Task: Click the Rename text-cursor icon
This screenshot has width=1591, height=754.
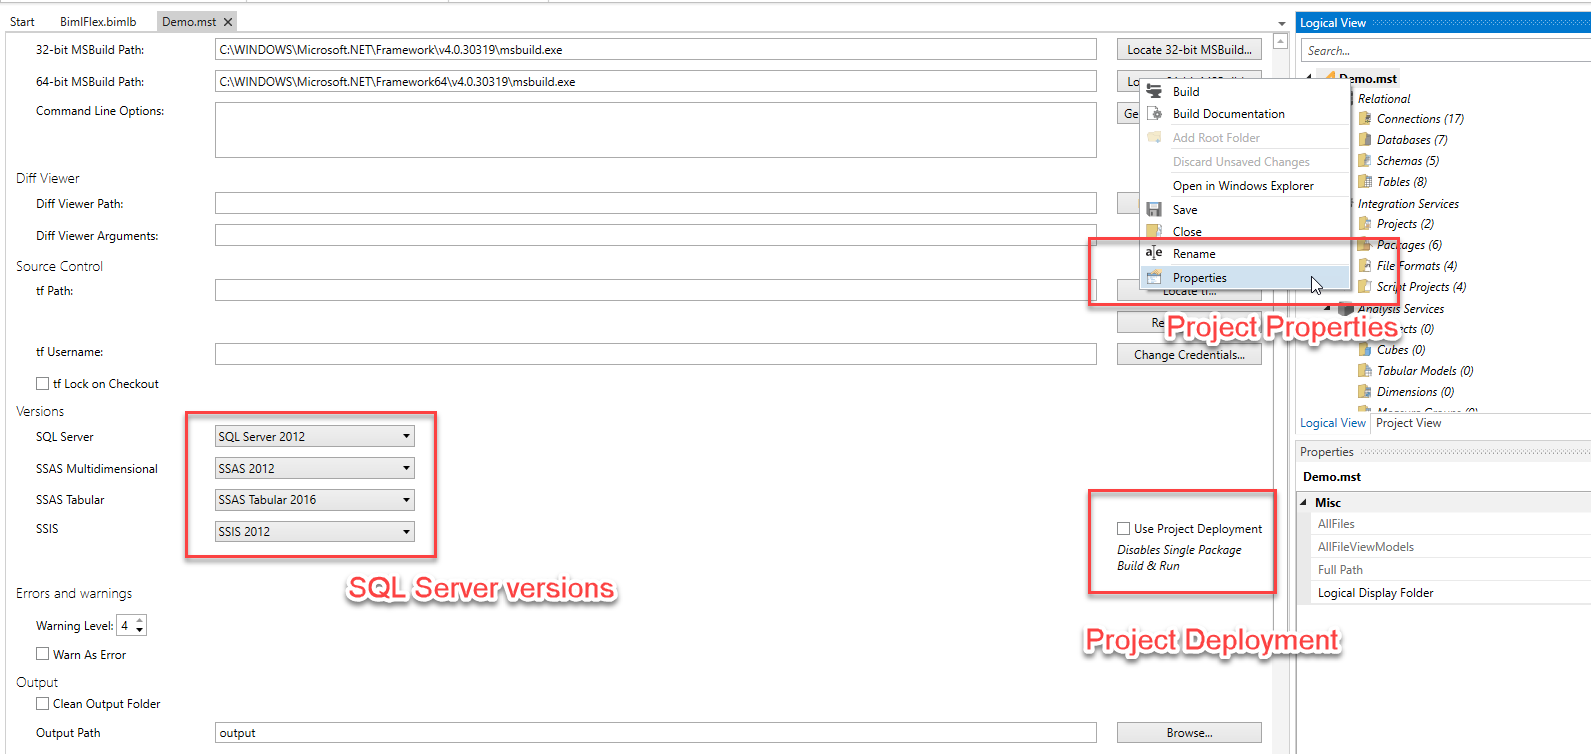Action: click(1154, 253)
